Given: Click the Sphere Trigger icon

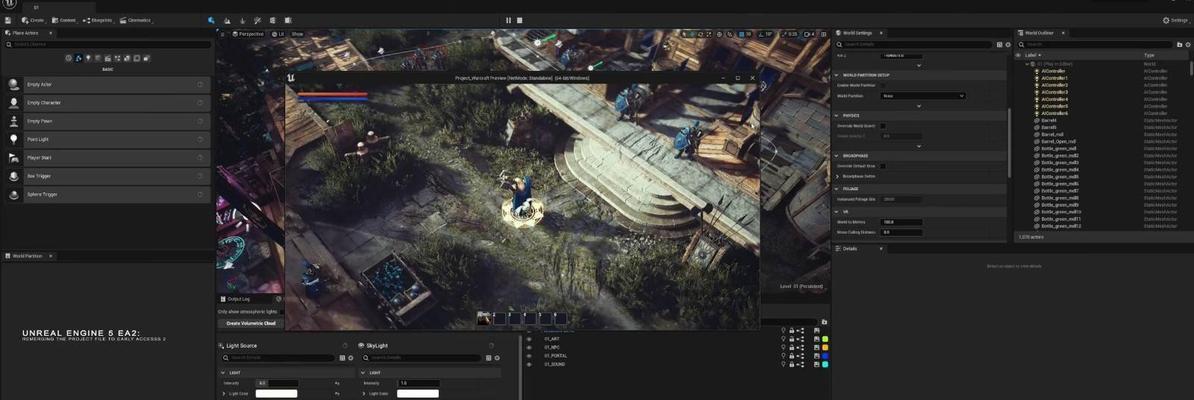Looking at the screenshot, I should click(14, 194).
